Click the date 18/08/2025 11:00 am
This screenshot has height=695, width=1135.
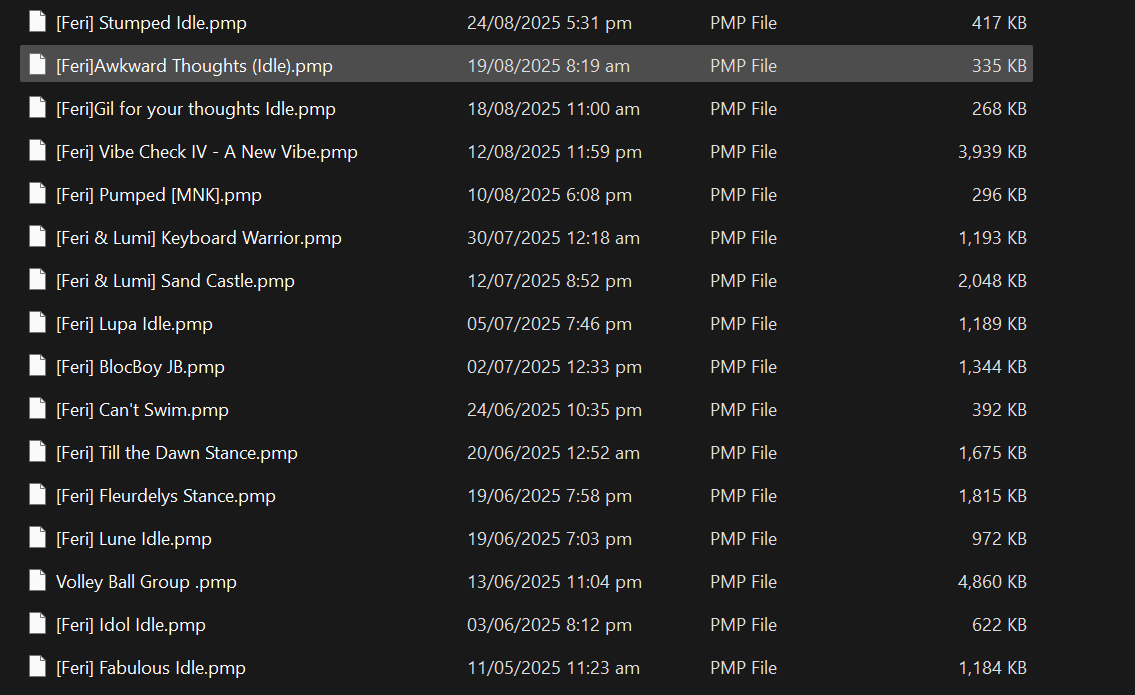554,109
